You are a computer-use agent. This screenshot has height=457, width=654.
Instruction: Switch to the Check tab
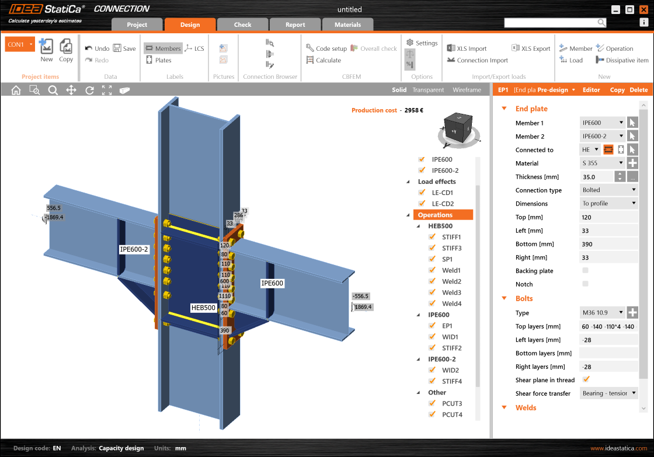coord(242,25)
